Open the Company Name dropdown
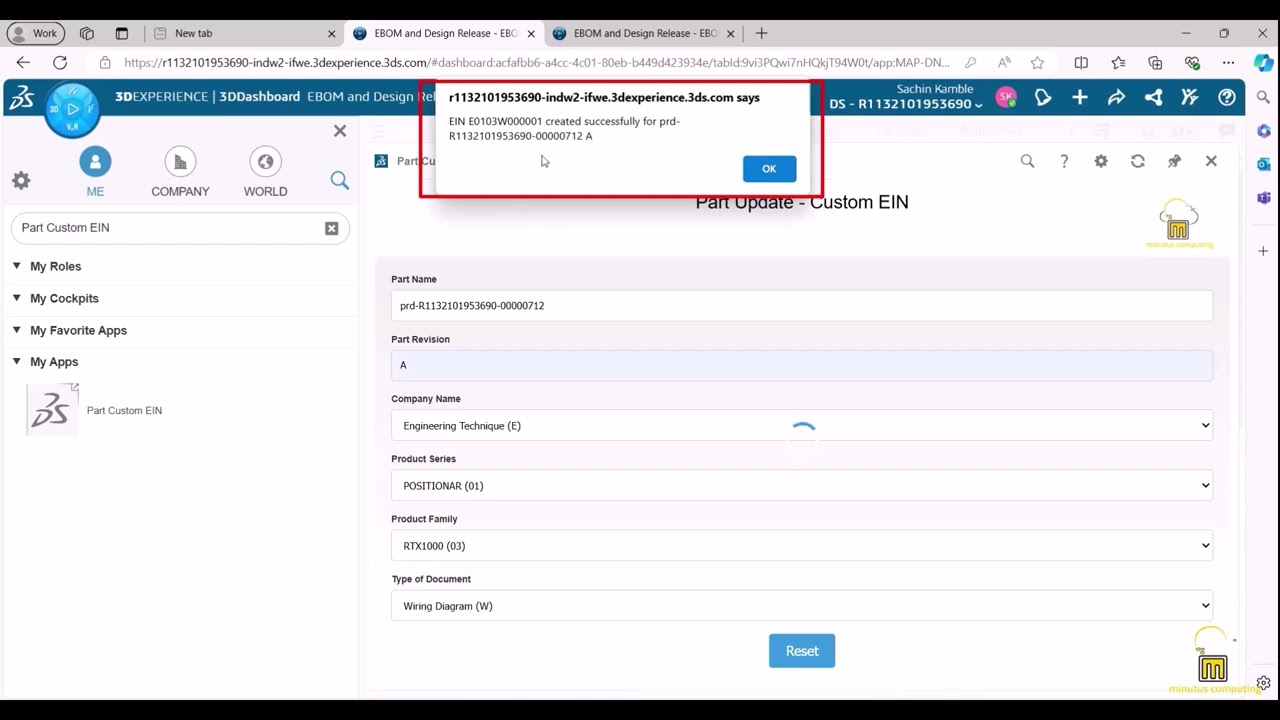1280x720 pixels. [802, 425]
